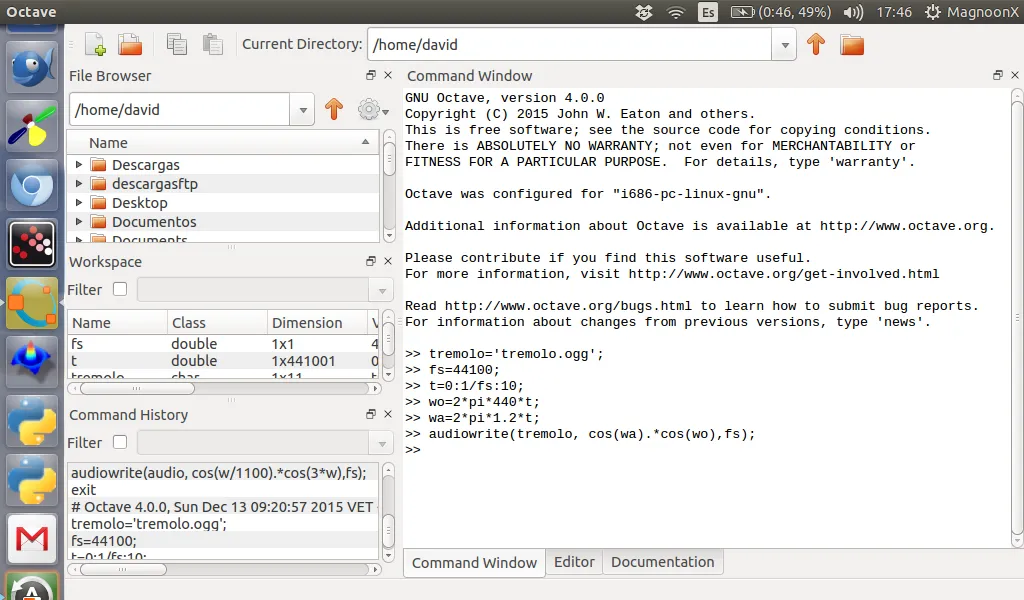The image size is (1024, 600).
Task: Enable the Workspace filter checkbox
Action: click(120, 290)
